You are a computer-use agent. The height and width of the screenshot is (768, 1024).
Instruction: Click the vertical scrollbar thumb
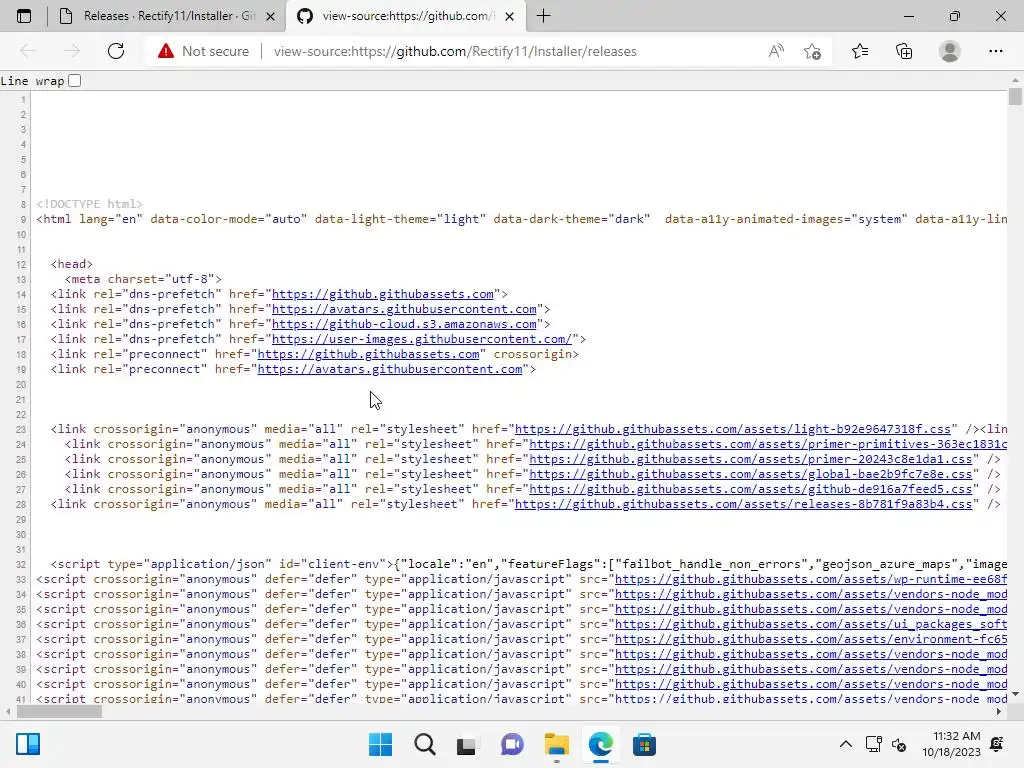pos(1015,96)
